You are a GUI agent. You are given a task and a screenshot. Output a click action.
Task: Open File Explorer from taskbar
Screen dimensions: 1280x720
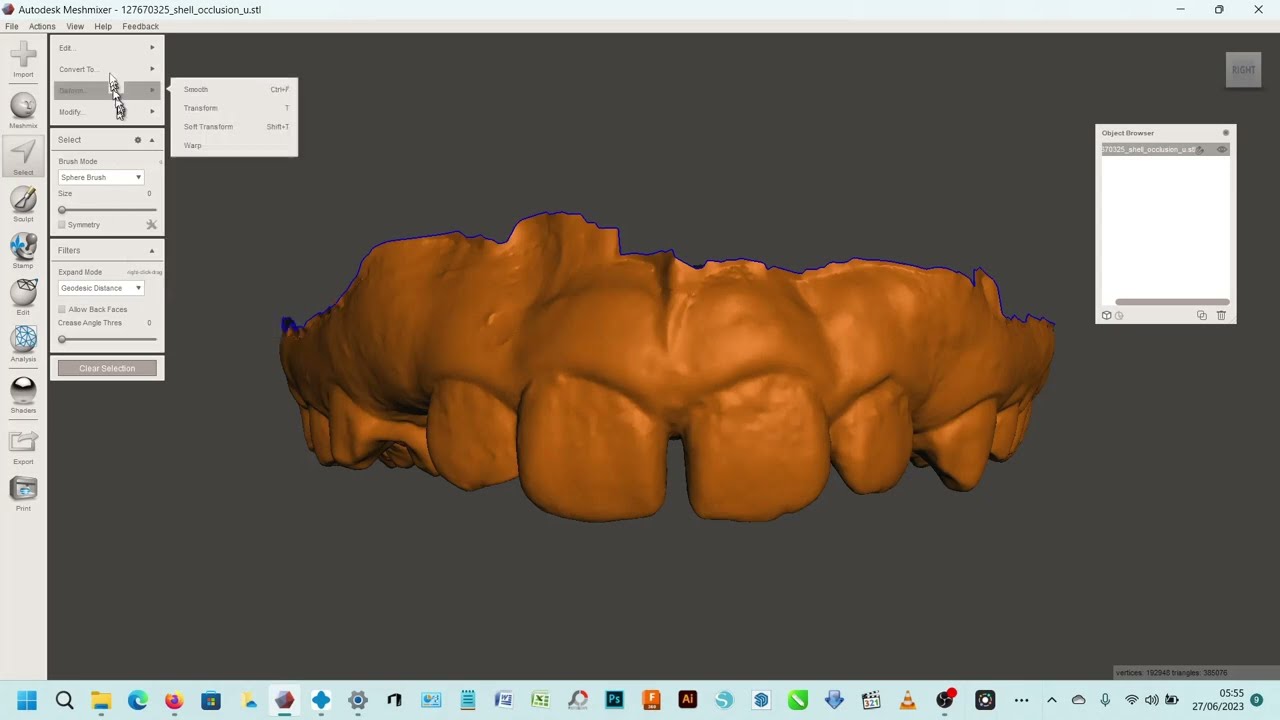click(101, 700)
